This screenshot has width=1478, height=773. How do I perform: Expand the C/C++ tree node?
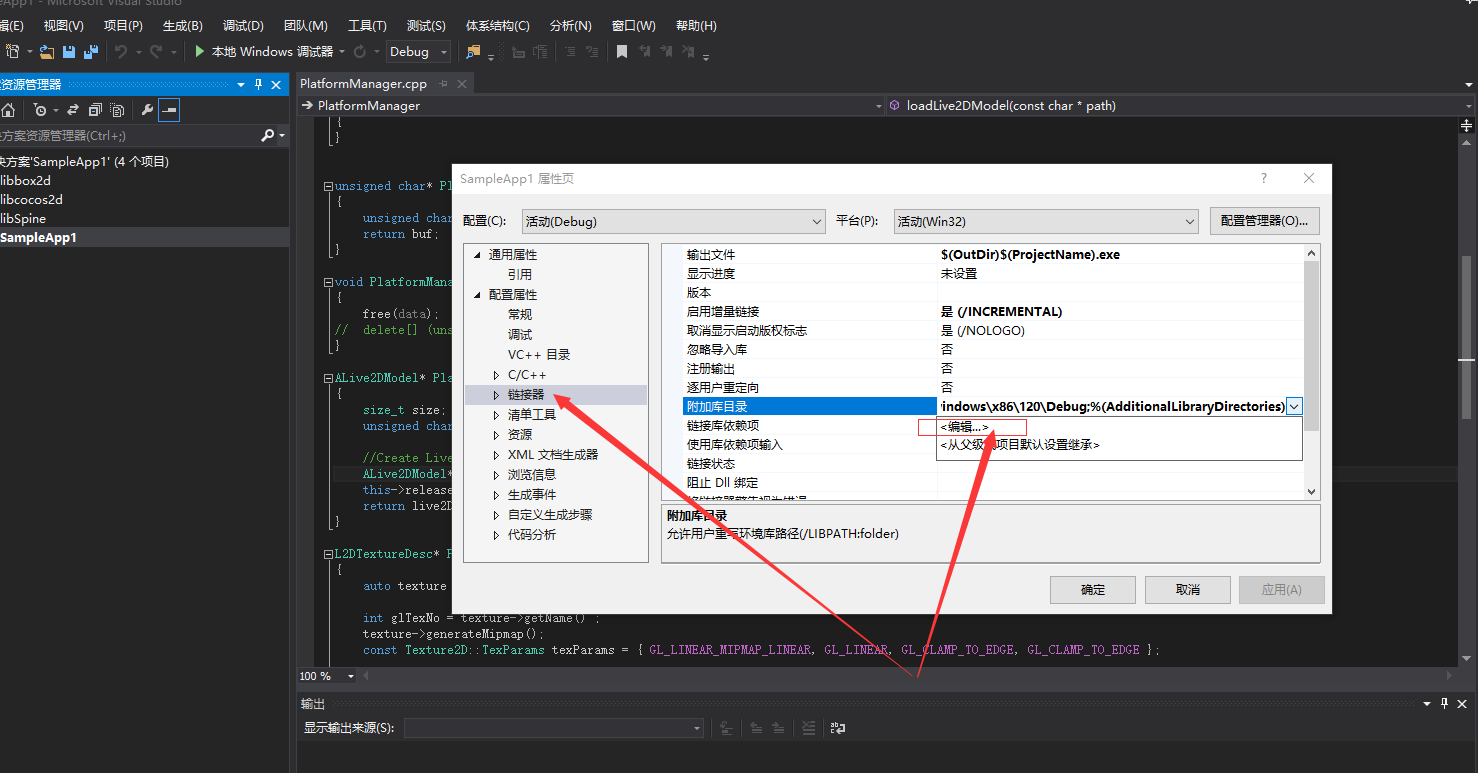coord(497,375)
